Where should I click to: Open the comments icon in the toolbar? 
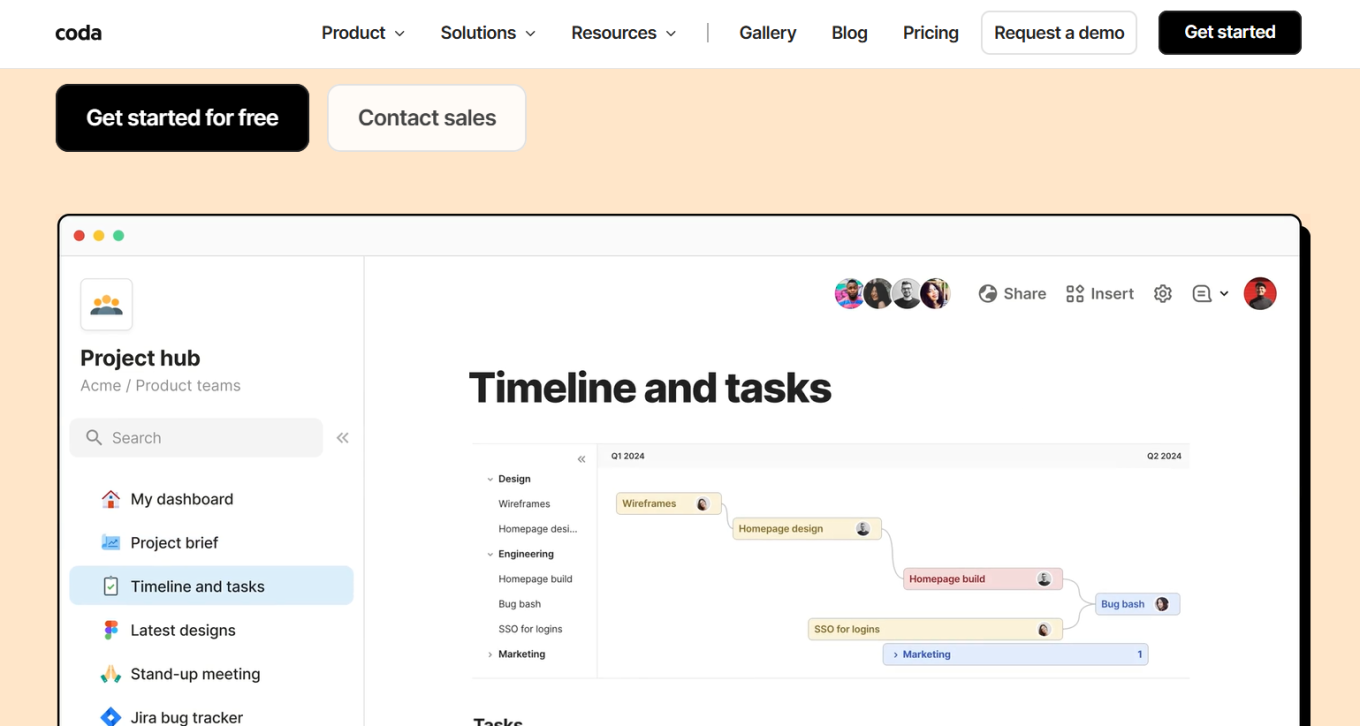[1202, 294]
